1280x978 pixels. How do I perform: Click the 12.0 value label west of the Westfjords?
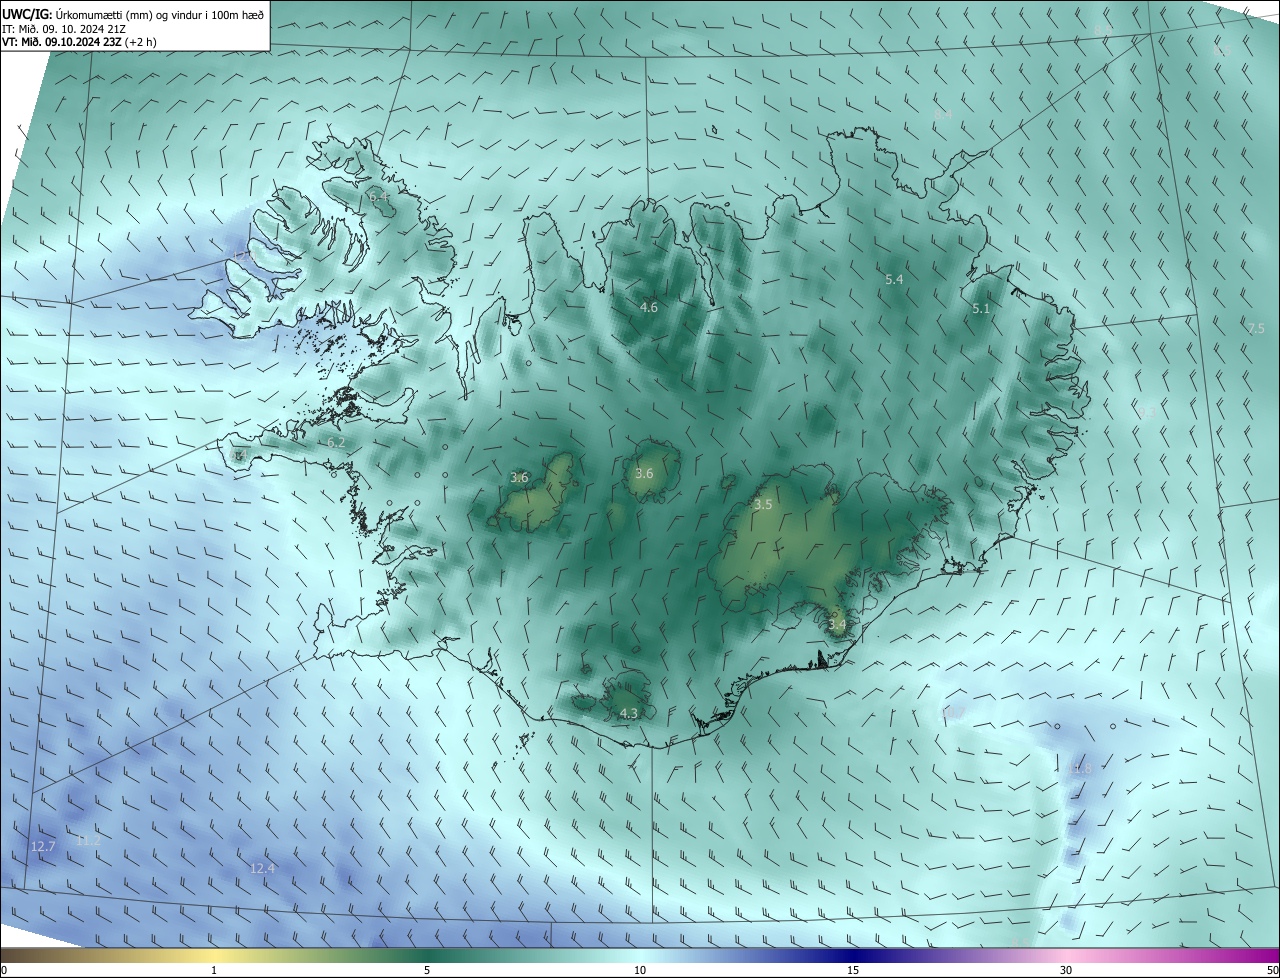245,256
